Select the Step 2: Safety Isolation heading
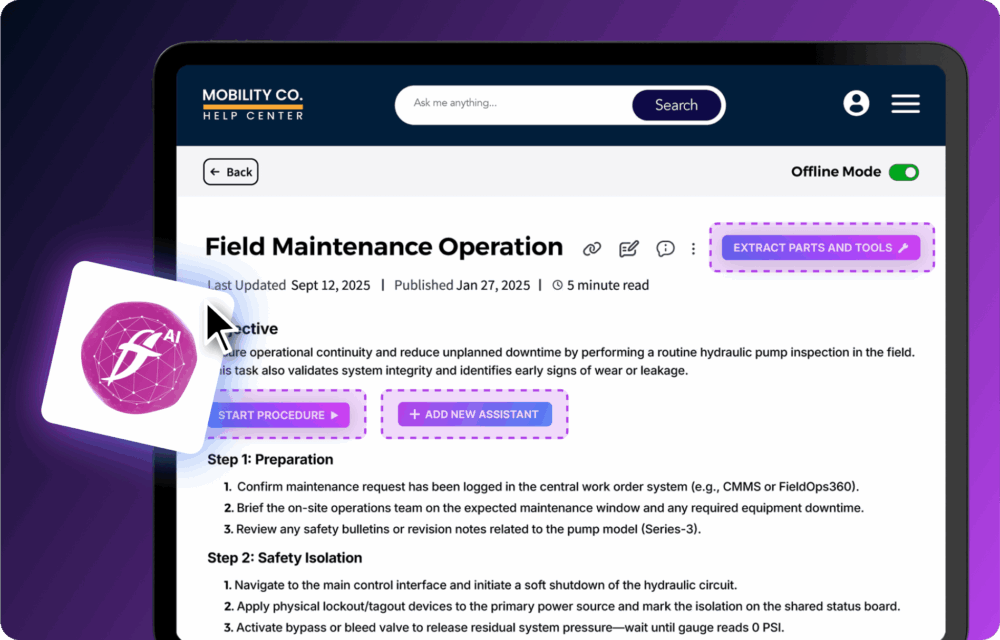Screen dimensions: 1000x640 [284, 557]
